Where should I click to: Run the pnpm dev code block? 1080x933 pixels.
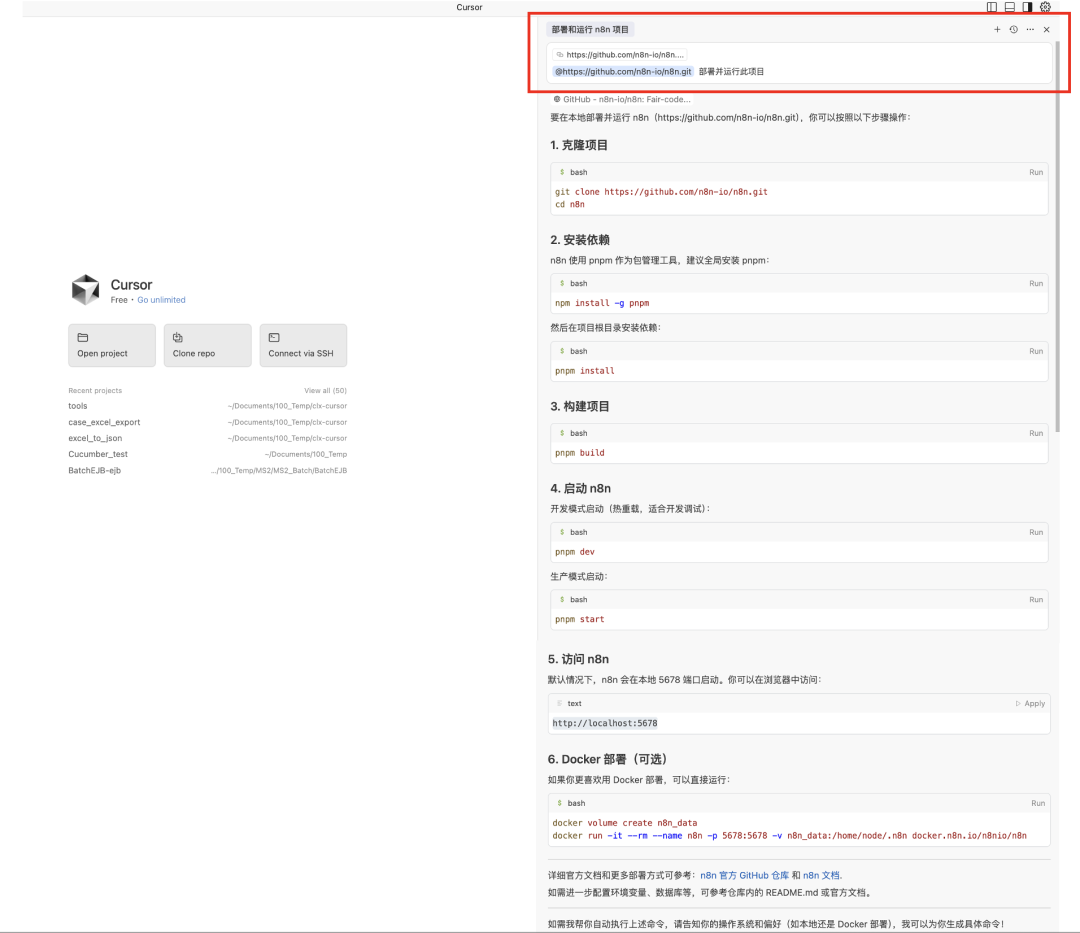click(1036, 532)
